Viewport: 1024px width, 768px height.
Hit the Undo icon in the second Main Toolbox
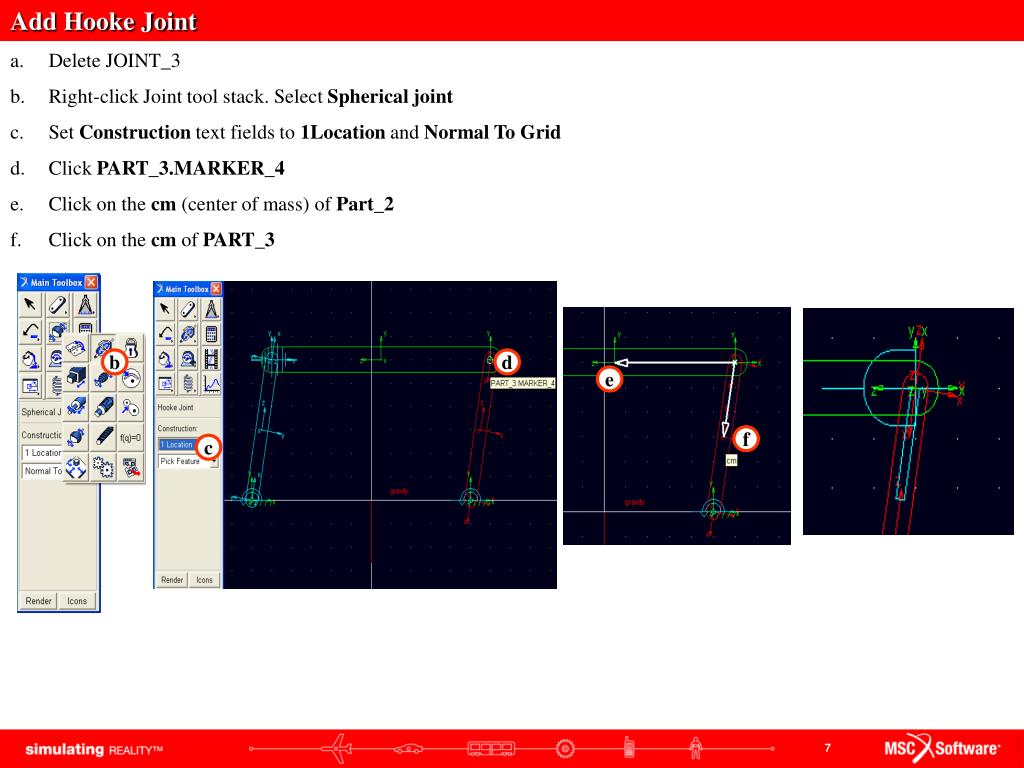pos(165,334)
